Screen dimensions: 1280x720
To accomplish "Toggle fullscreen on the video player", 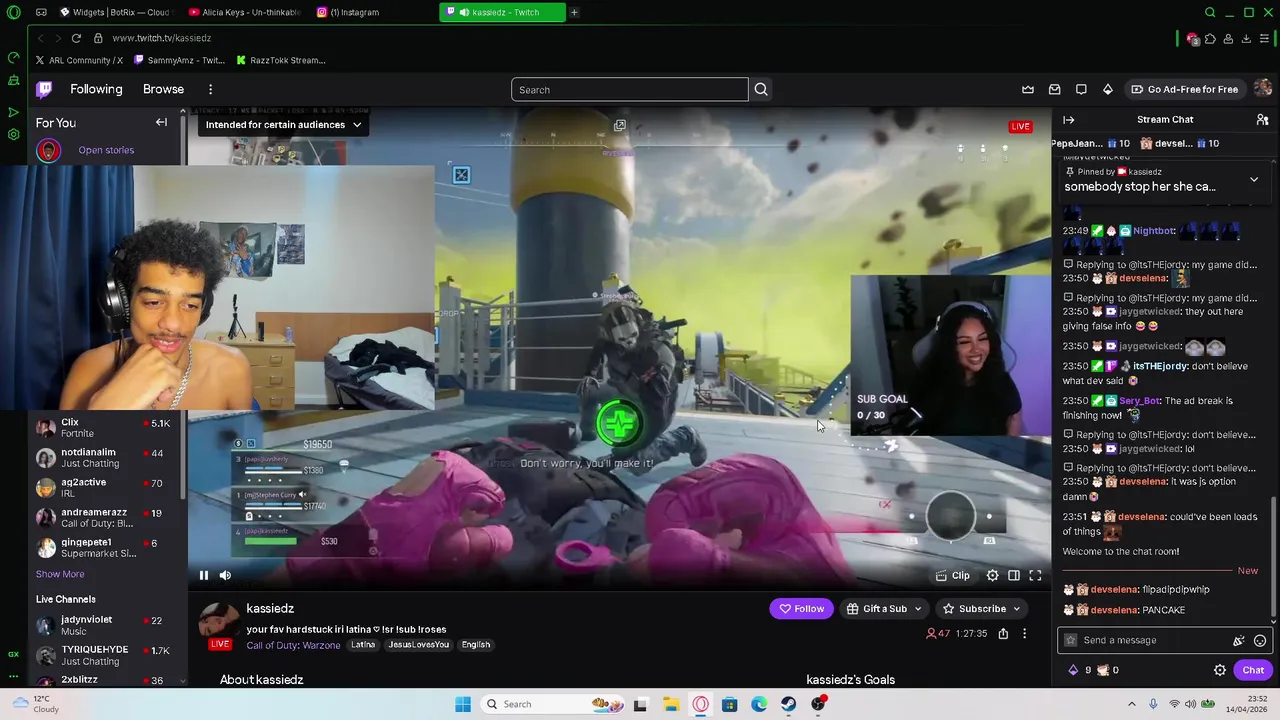I will click(1036, 575).
